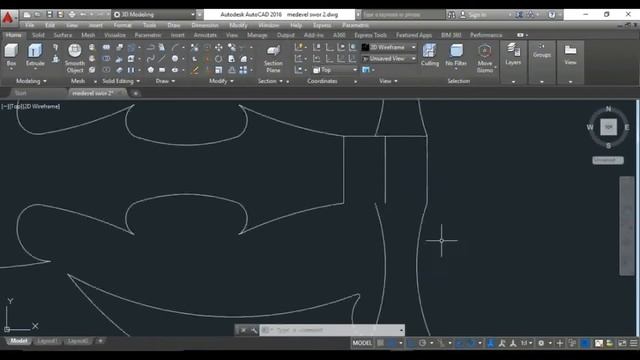This screenshot has height=360, width=640.
Task: Open the 2D Wireframe visual style dropdown
Action: coord(389,47)
